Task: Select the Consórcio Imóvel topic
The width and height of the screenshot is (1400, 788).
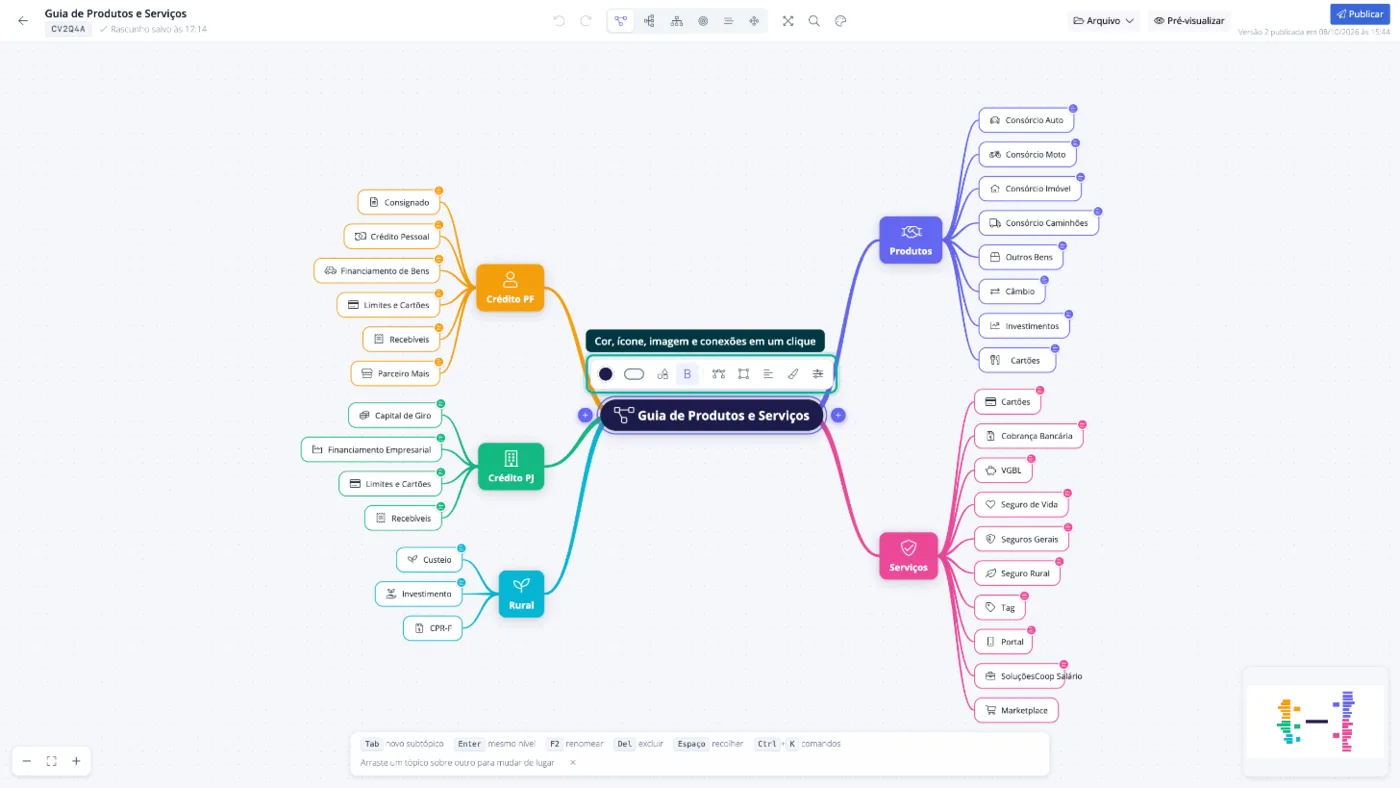Action: coord(1030,188)
